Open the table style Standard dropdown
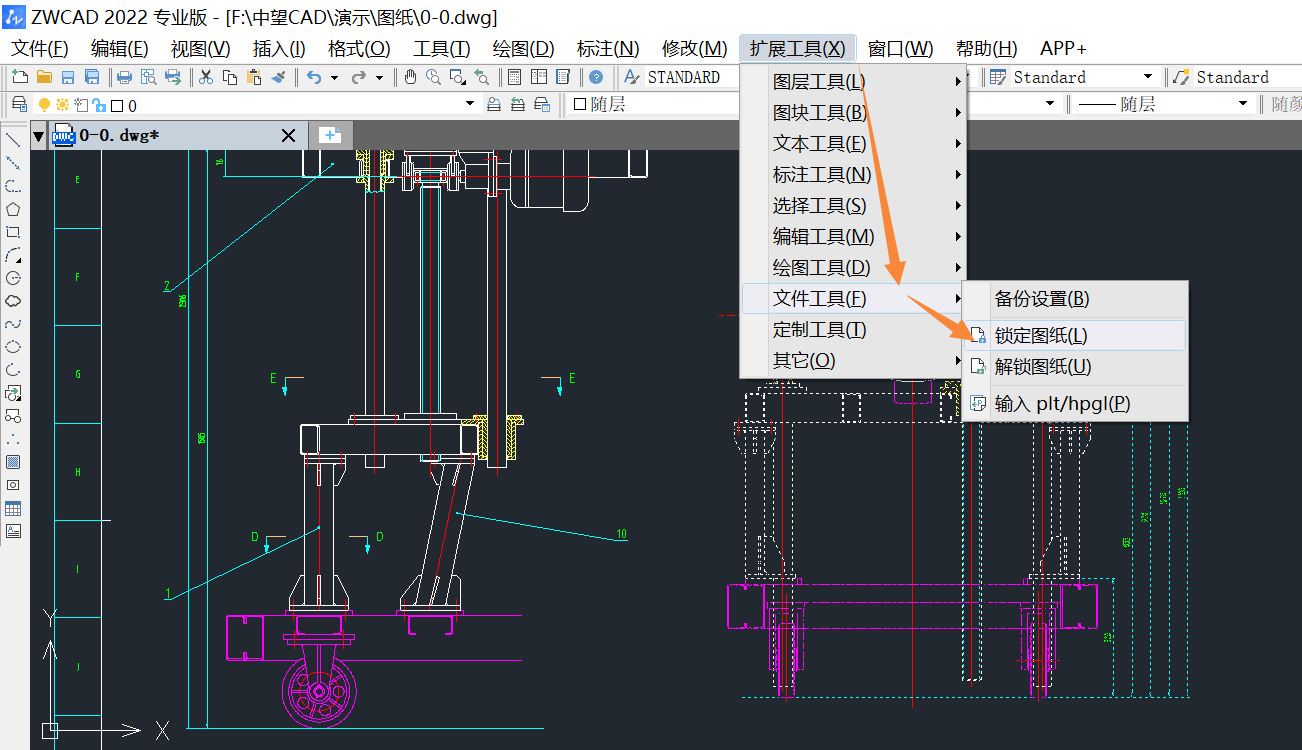This screenshot has width=1302, height=750. tap(1148, 77)
